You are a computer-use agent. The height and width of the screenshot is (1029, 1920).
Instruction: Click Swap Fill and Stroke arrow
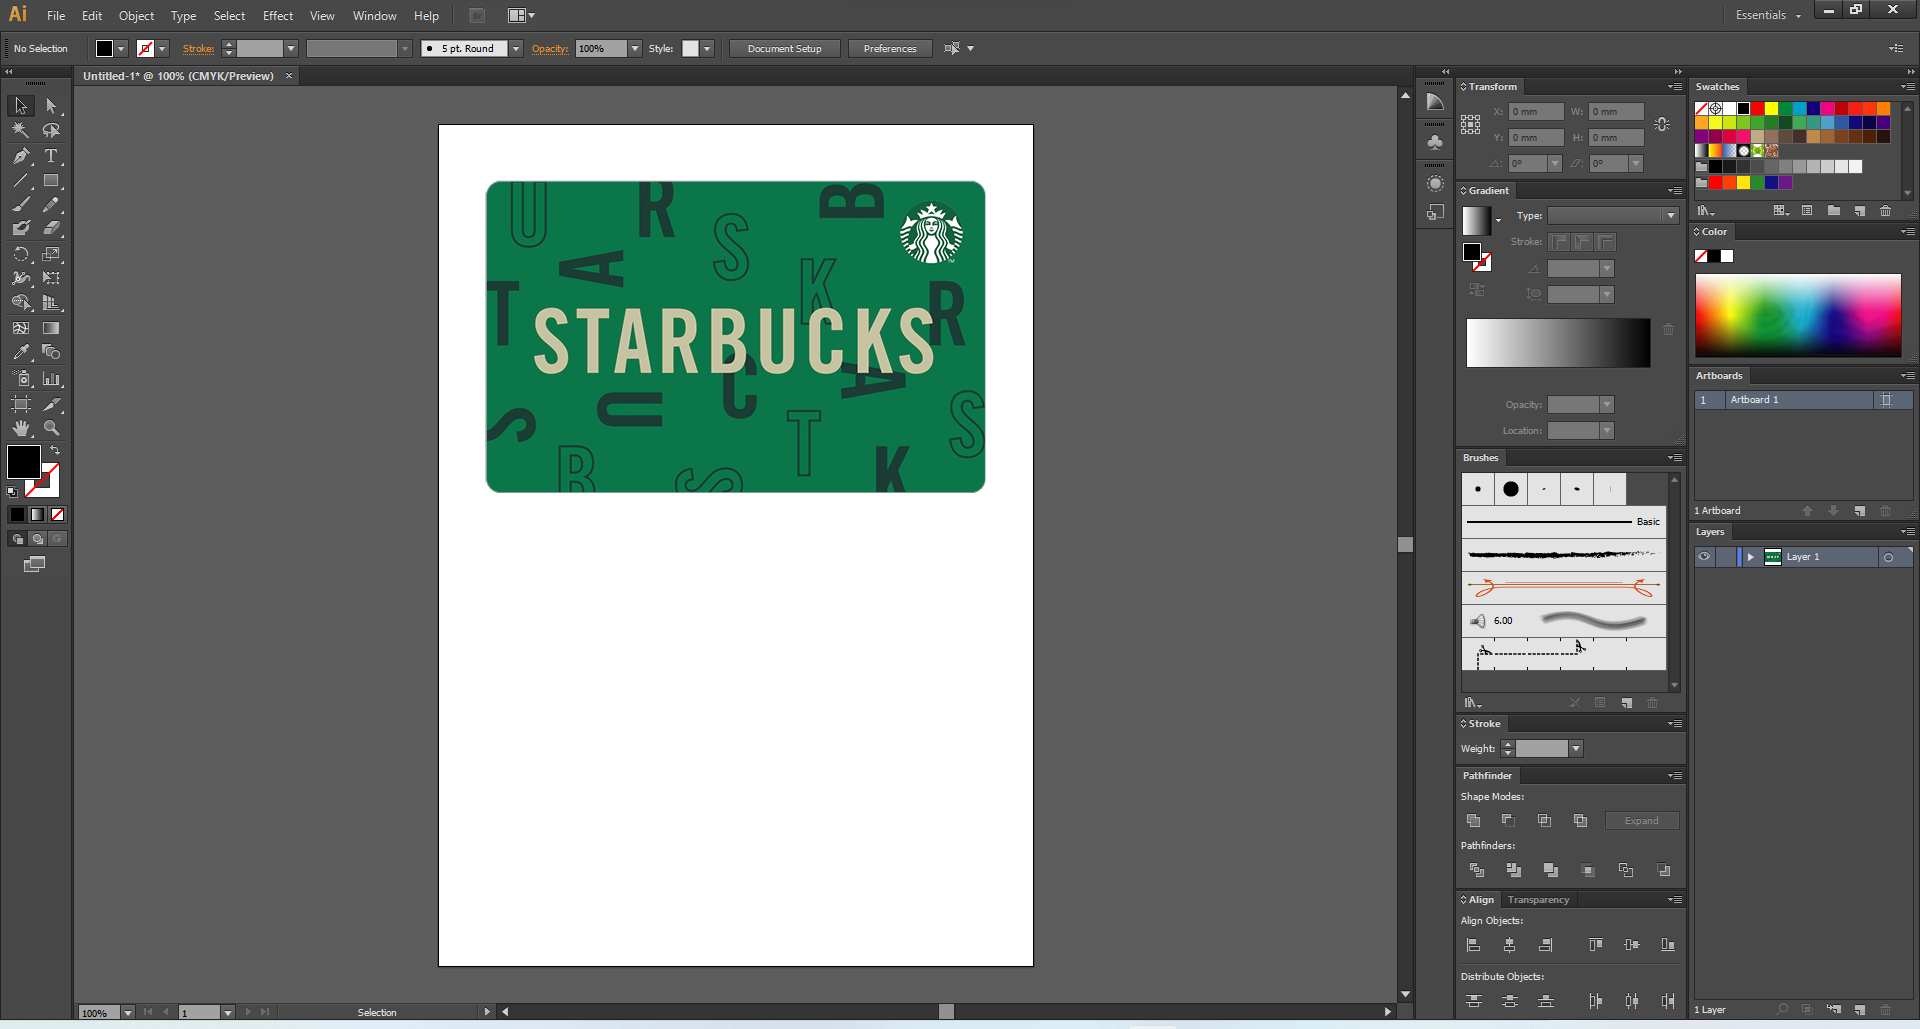[x=56, y=451]
